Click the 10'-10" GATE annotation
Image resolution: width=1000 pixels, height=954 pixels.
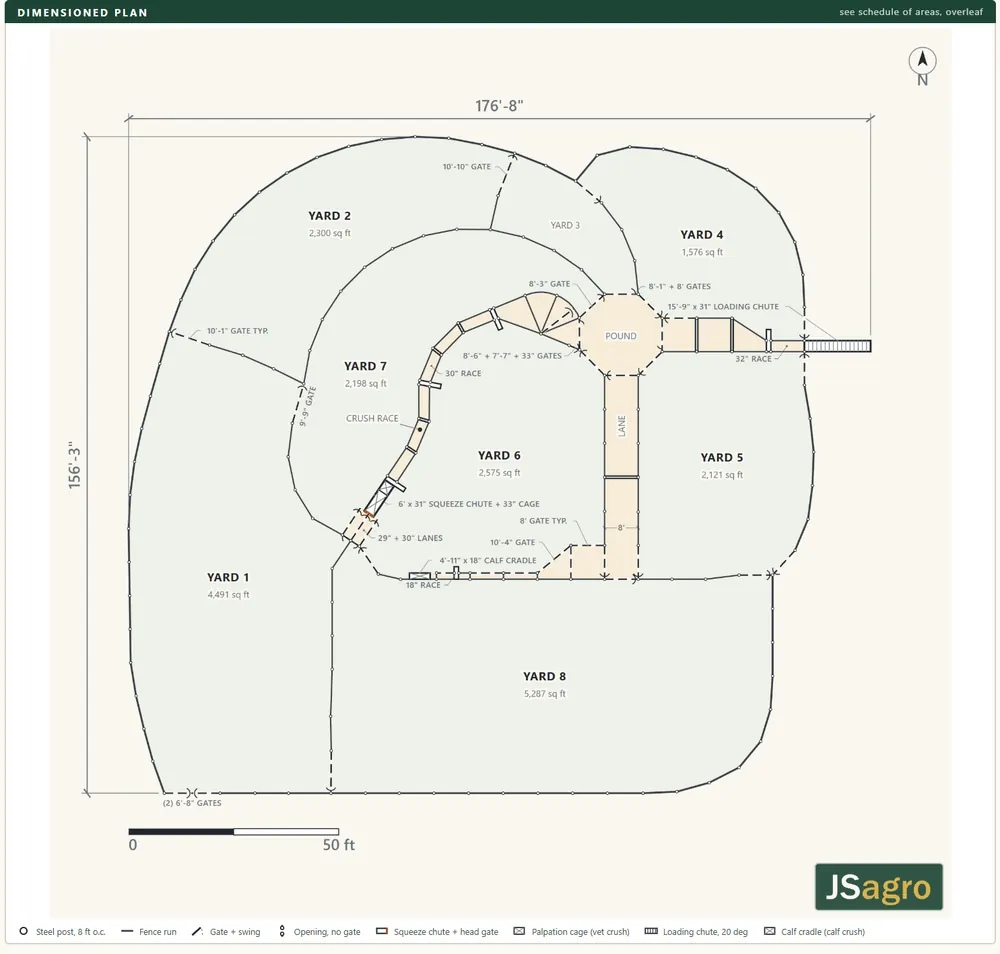coord(467,166)
